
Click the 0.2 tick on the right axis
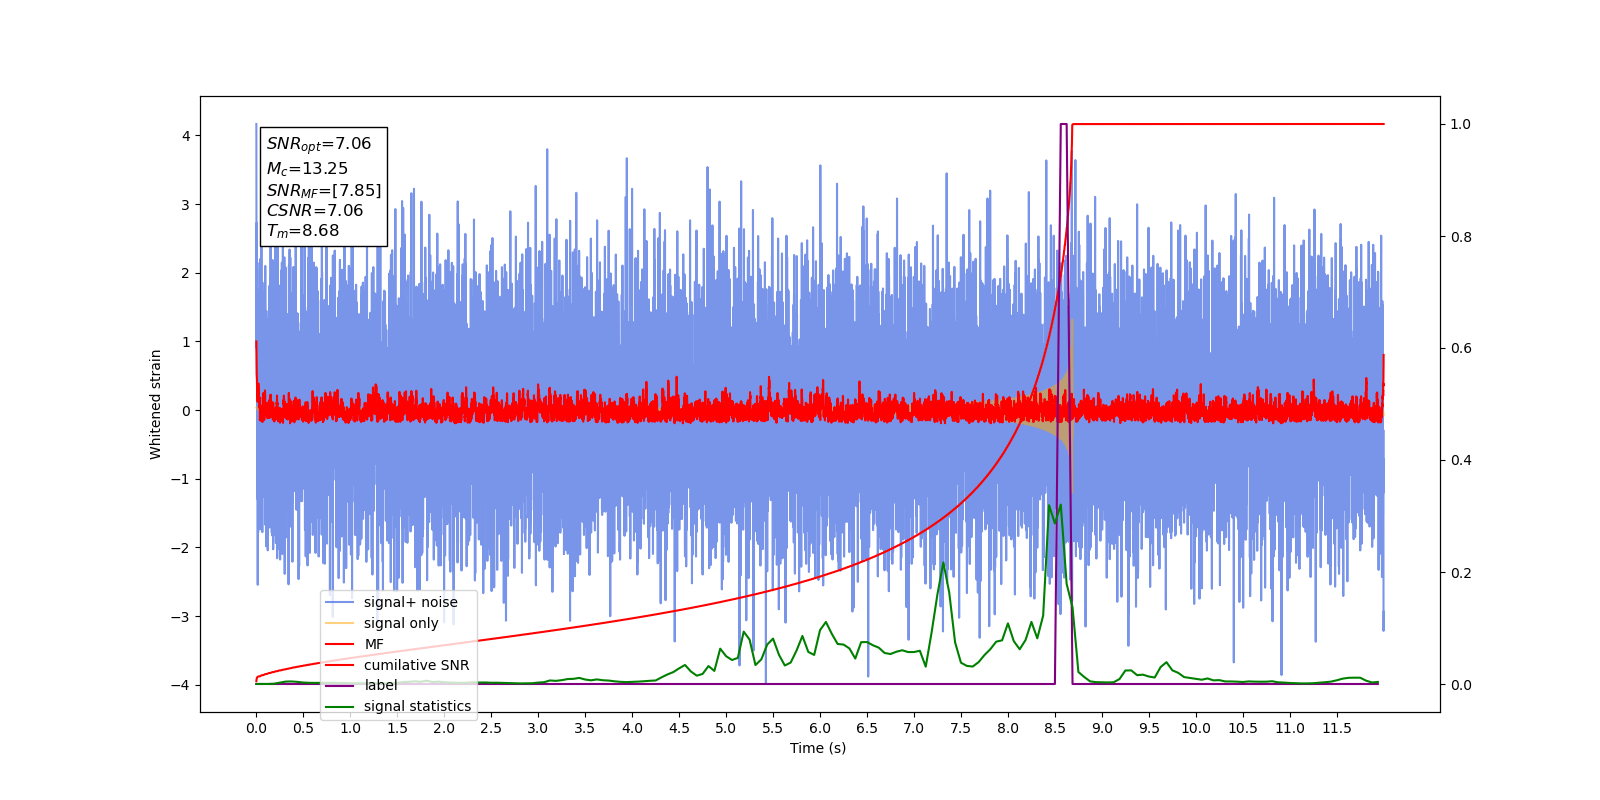(1461, 573)
